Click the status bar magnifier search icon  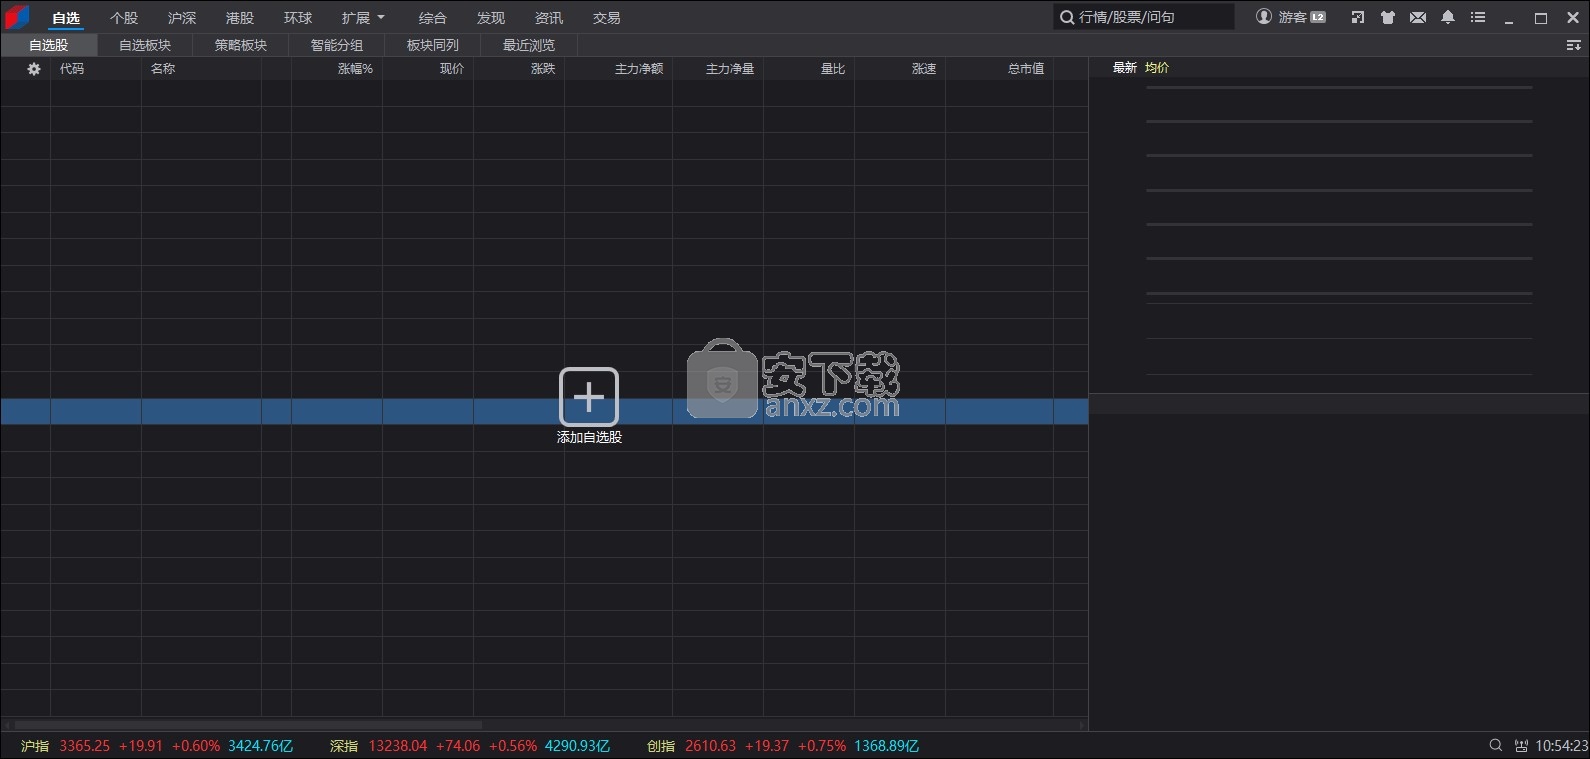coord(1496,745)
